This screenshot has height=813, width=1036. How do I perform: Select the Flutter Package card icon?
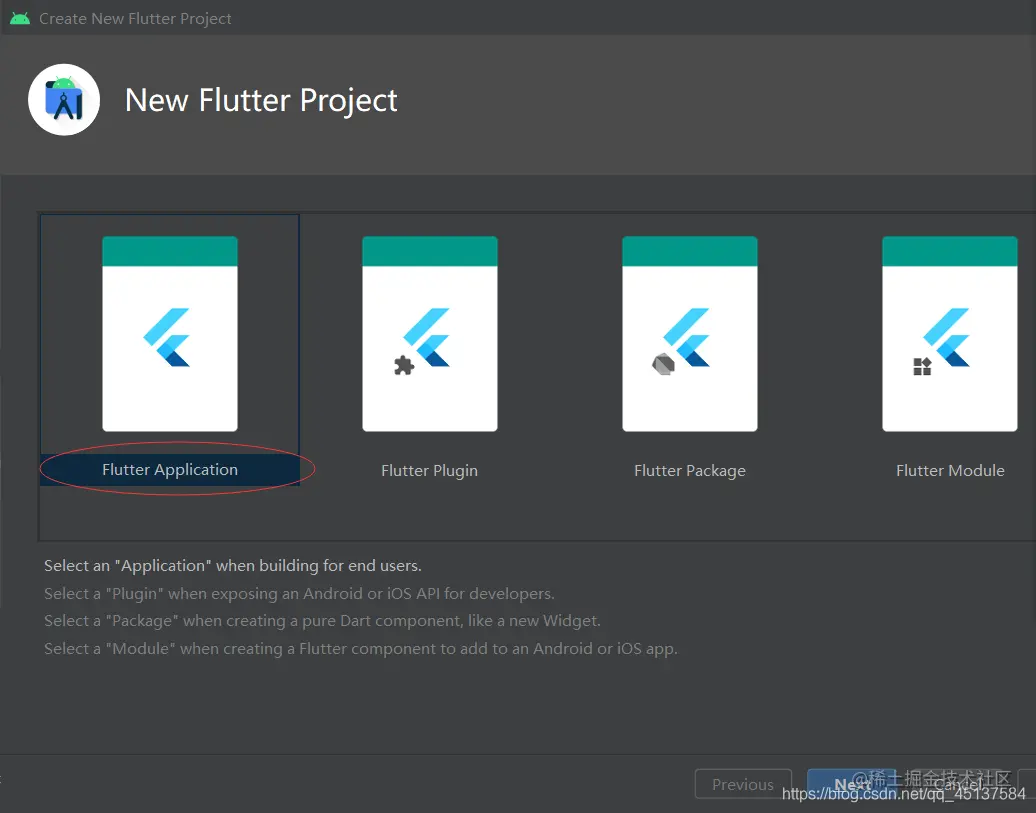click(x=690, y=334)
